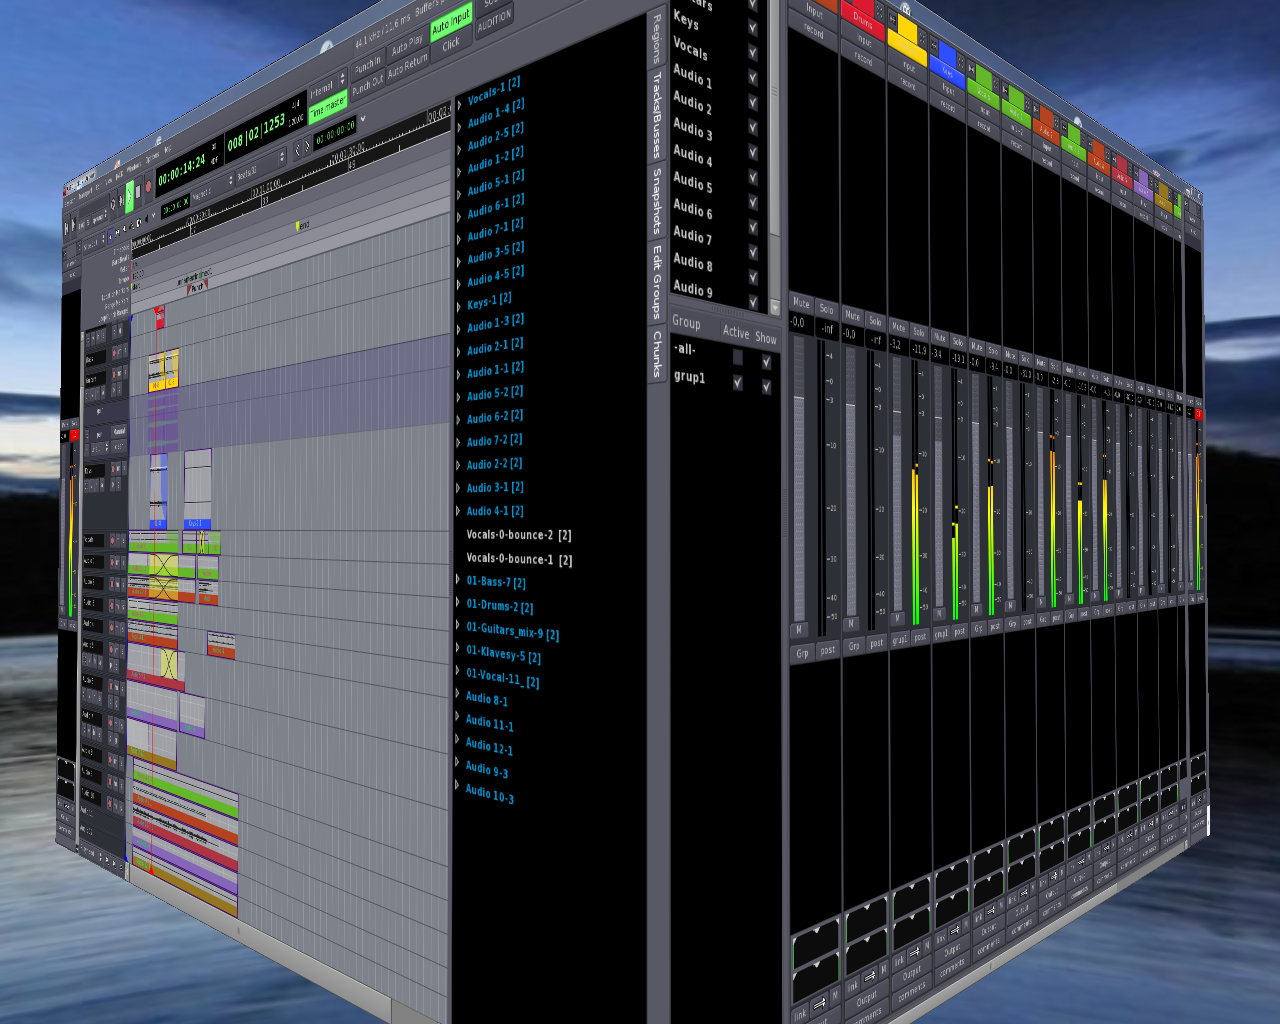This screenshot has width=1280, height=1024.
Task: Enable Active checkbox for -all- group
Action: [738, 358]
